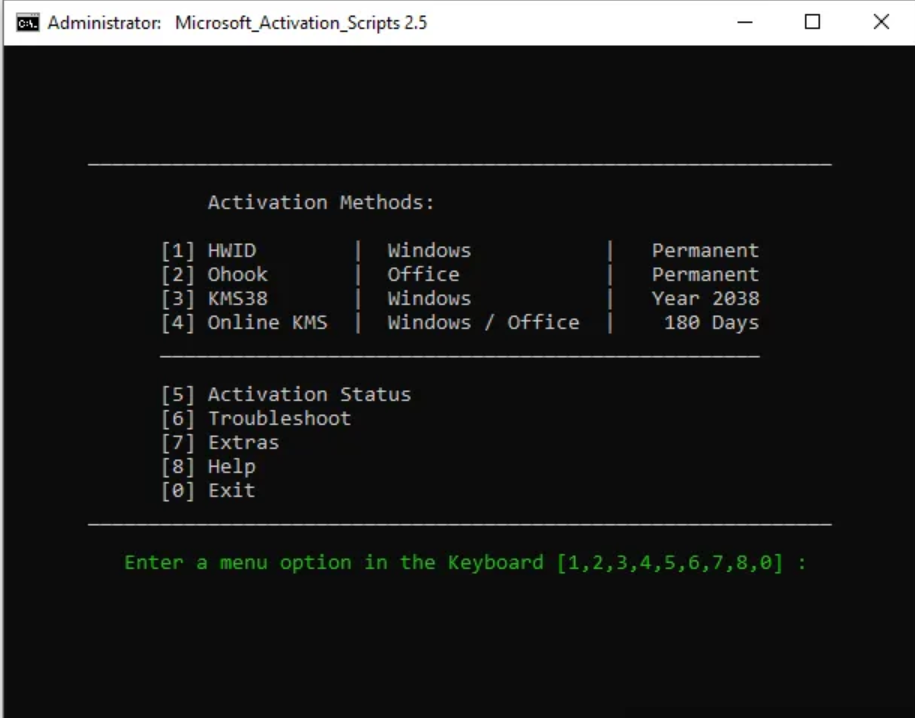The image size is (915, 718).
Task: Select the [1] HWID activation option
Action: 208,251
